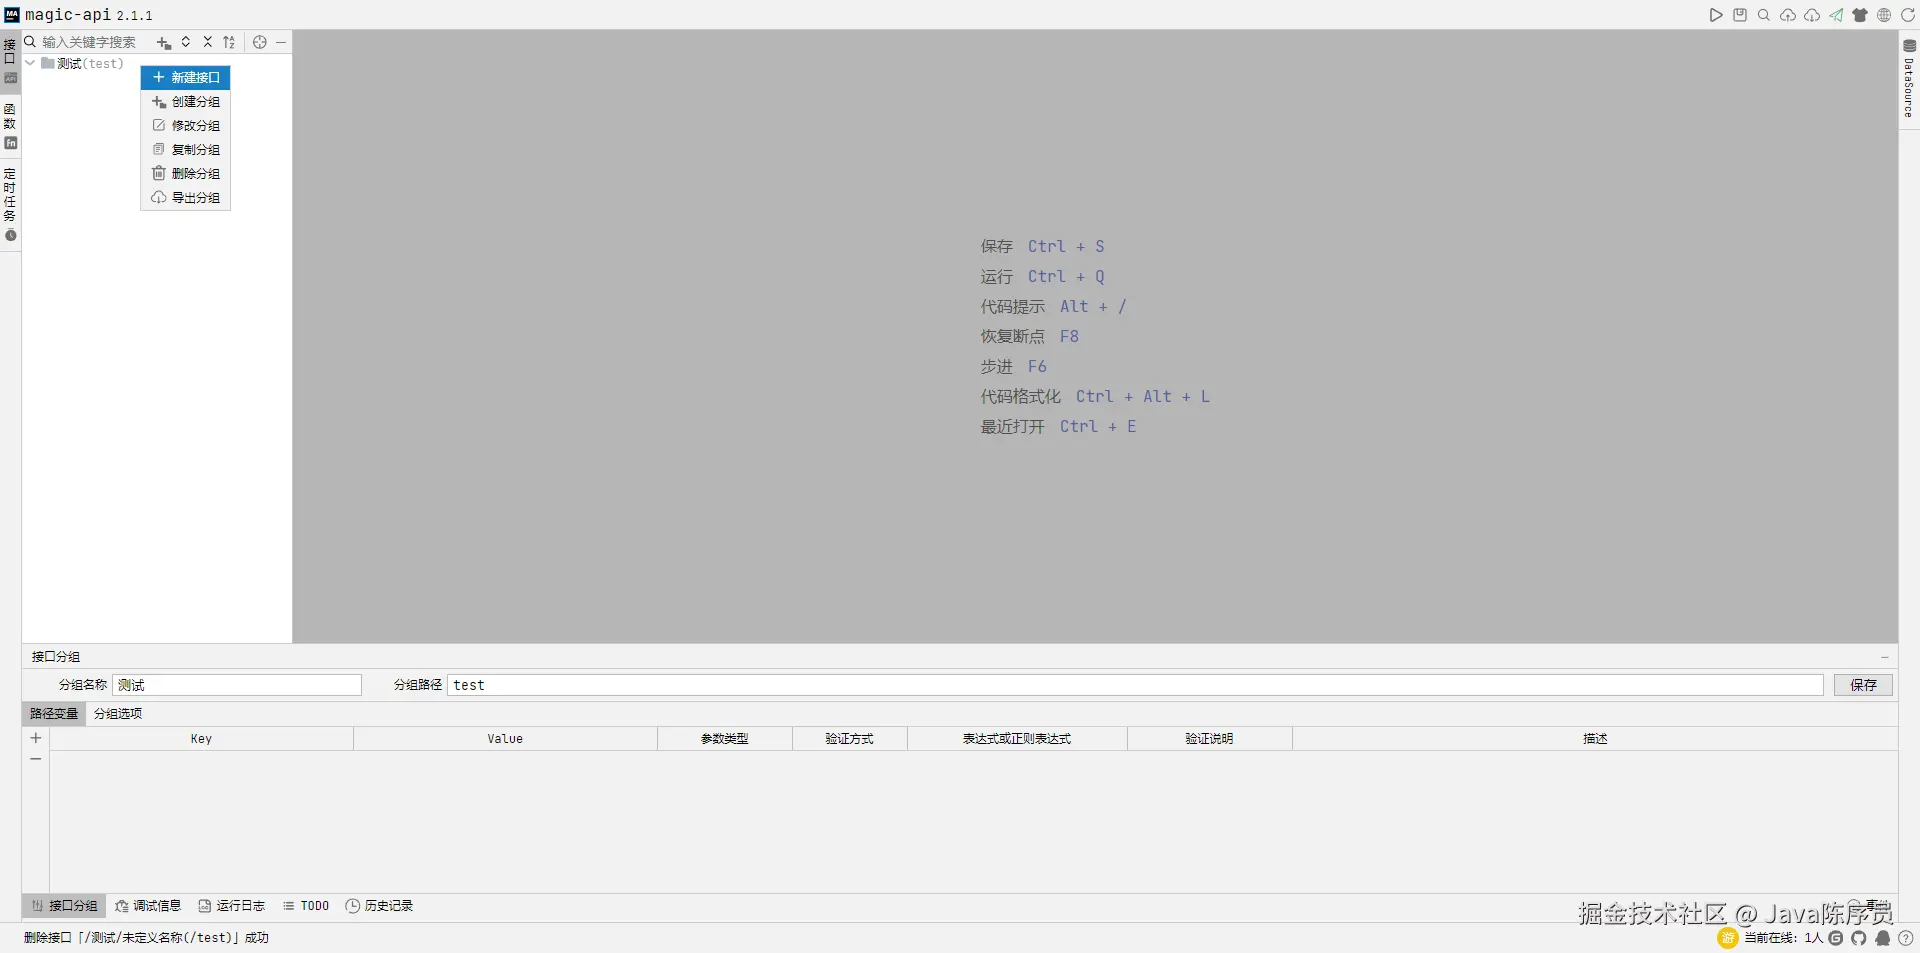1920x953 pixels.
Task: Click the yellow 游 user avatar
Action: tap(1728, 938)
